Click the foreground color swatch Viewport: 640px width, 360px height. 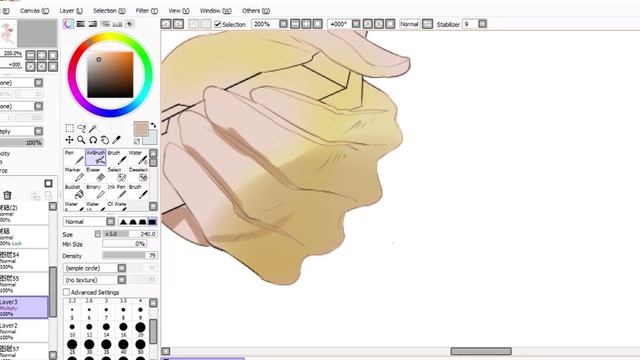(x=141, y=129)
